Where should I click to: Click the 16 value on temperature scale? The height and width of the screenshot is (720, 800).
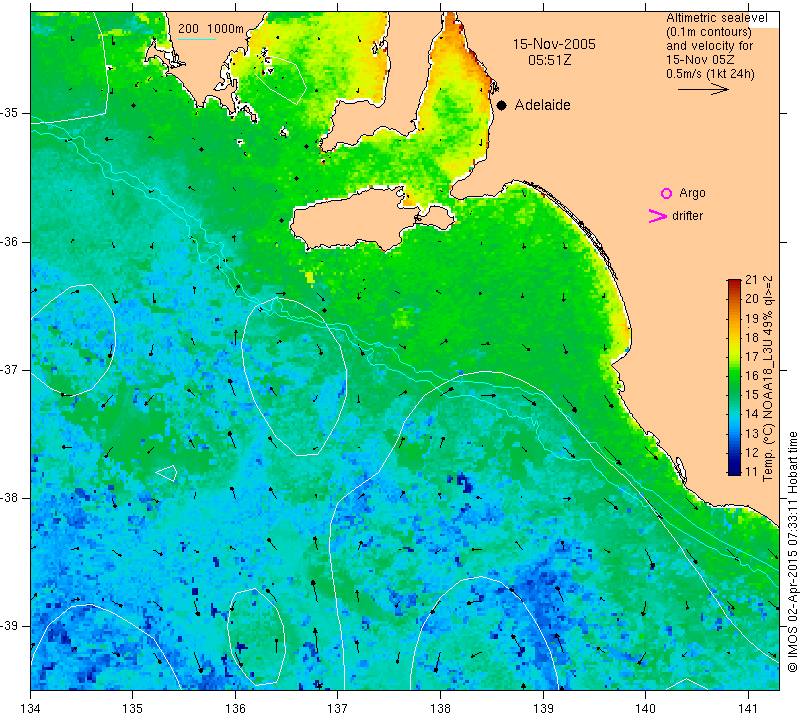[x=752, y=376]
